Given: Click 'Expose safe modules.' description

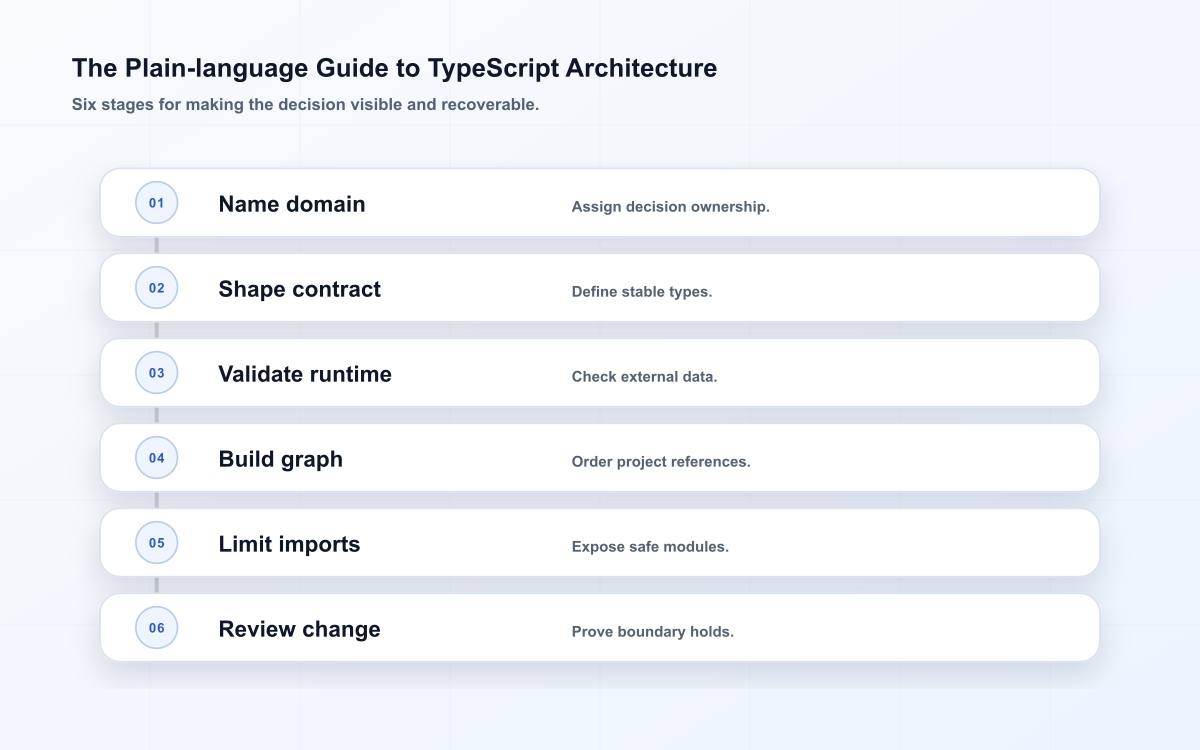Looking at the screenshot, I should point(650,547).
